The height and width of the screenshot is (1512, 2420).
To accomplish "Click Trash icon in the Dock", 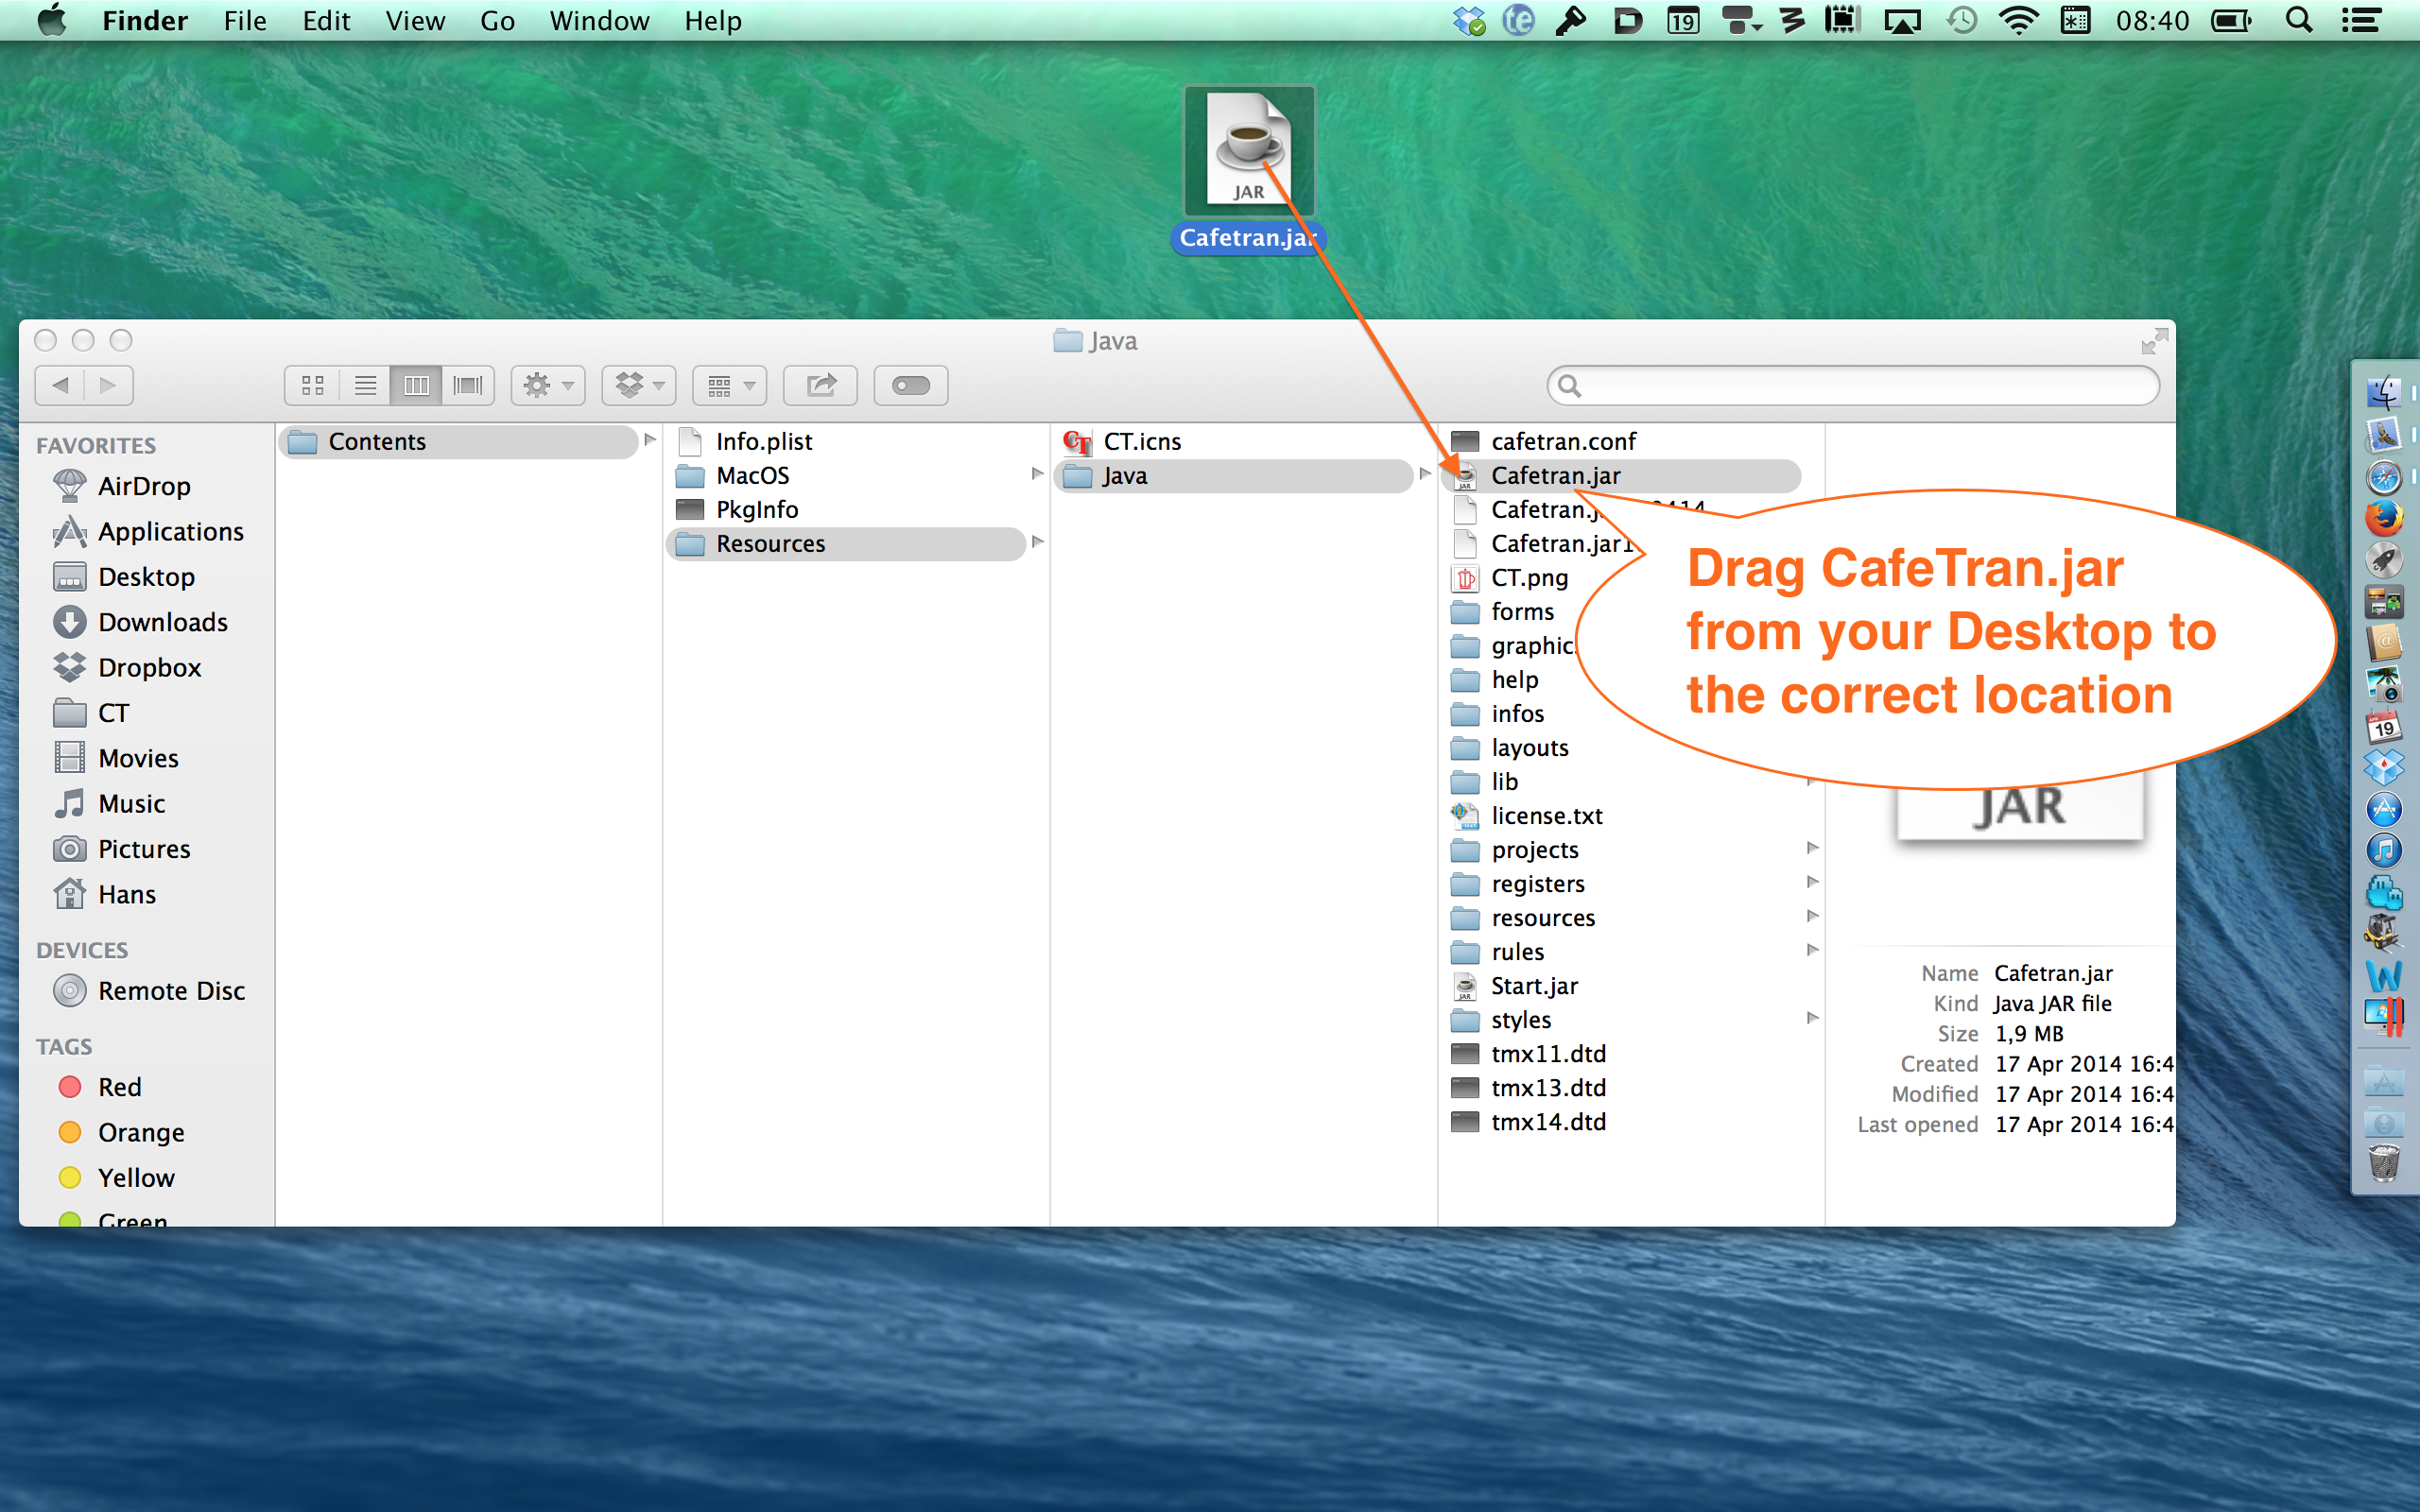I will (x=2384, y=1162).
